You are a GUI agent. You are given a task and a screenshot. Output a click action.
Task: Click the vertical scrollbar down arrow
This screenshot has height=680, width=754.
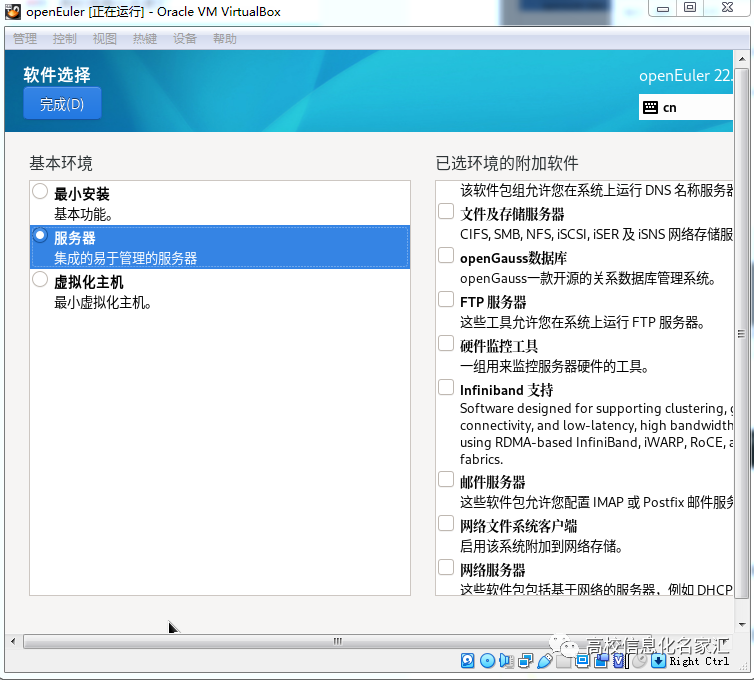click(741, 625)
